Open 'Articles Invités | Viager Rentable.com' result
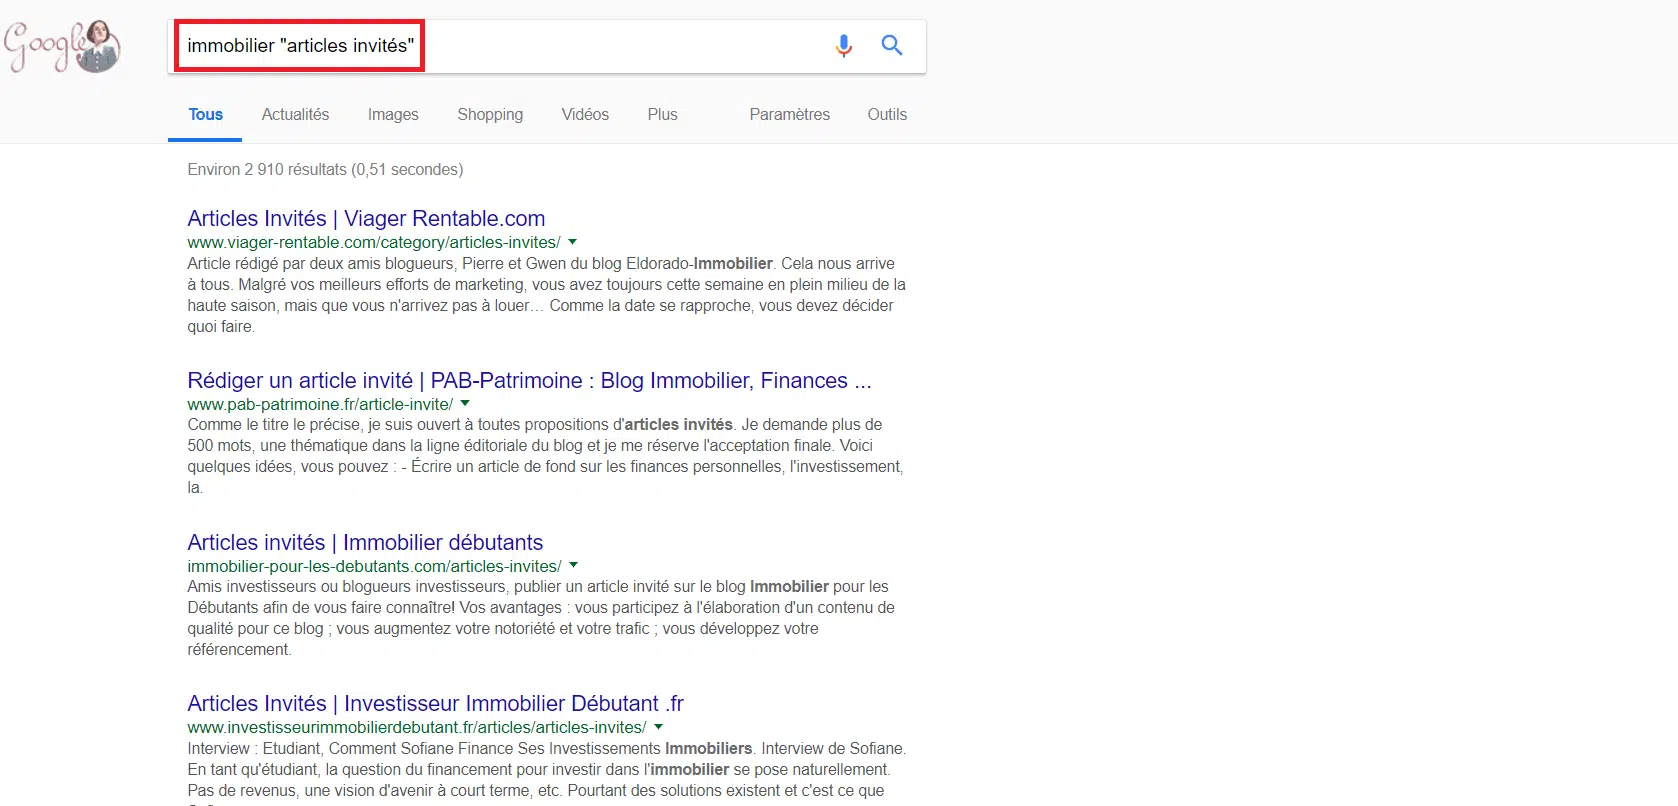This screenshot has height=806, width=1678. [366, 219]
